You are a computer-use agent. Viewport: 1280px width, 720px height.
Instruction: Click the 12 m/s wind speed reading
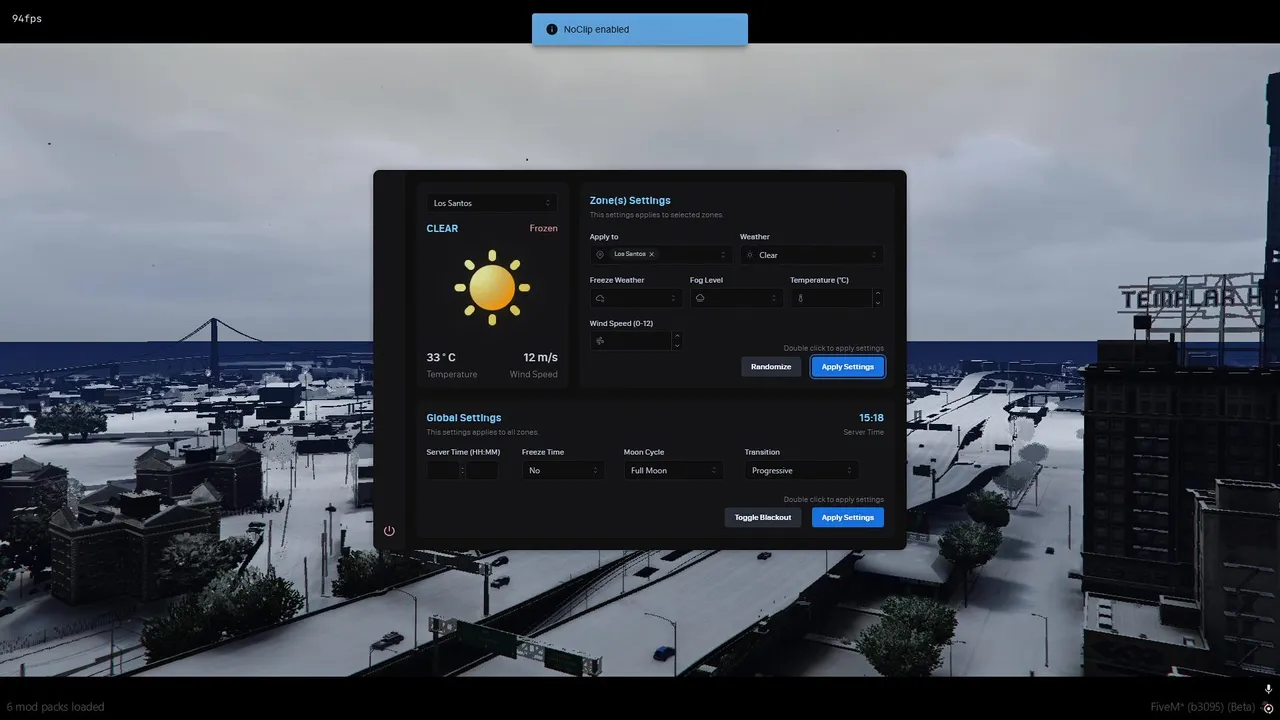541,357
